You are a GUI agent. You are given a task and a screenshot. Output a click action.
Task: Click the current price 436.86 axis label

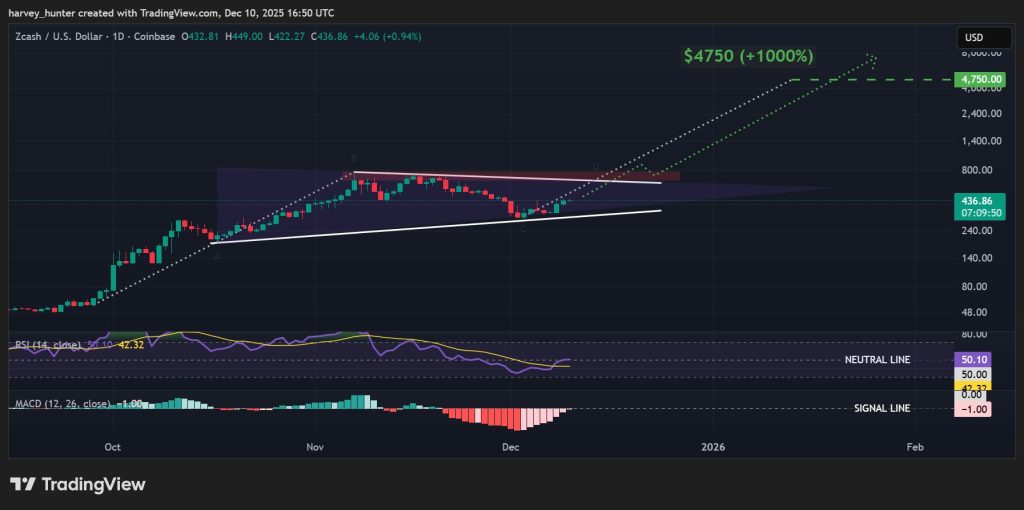pyautogui.click(x=975, y=201)
